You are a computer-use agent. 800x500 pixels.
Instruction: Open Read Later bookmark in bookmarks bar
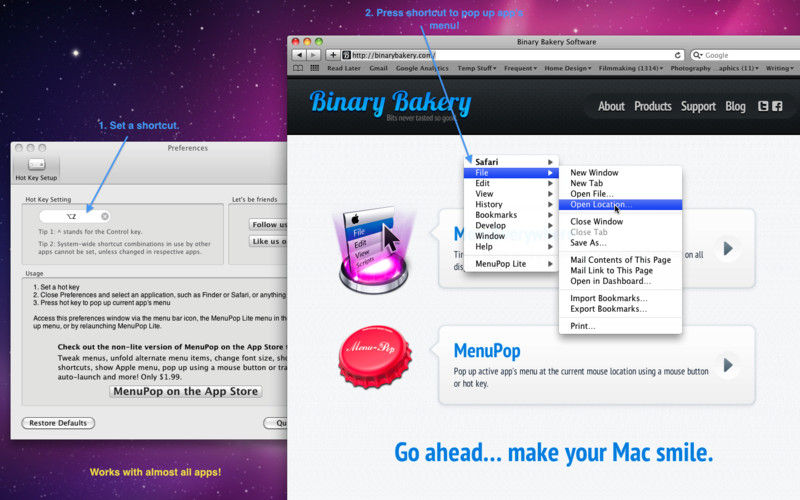pos(343,68)
